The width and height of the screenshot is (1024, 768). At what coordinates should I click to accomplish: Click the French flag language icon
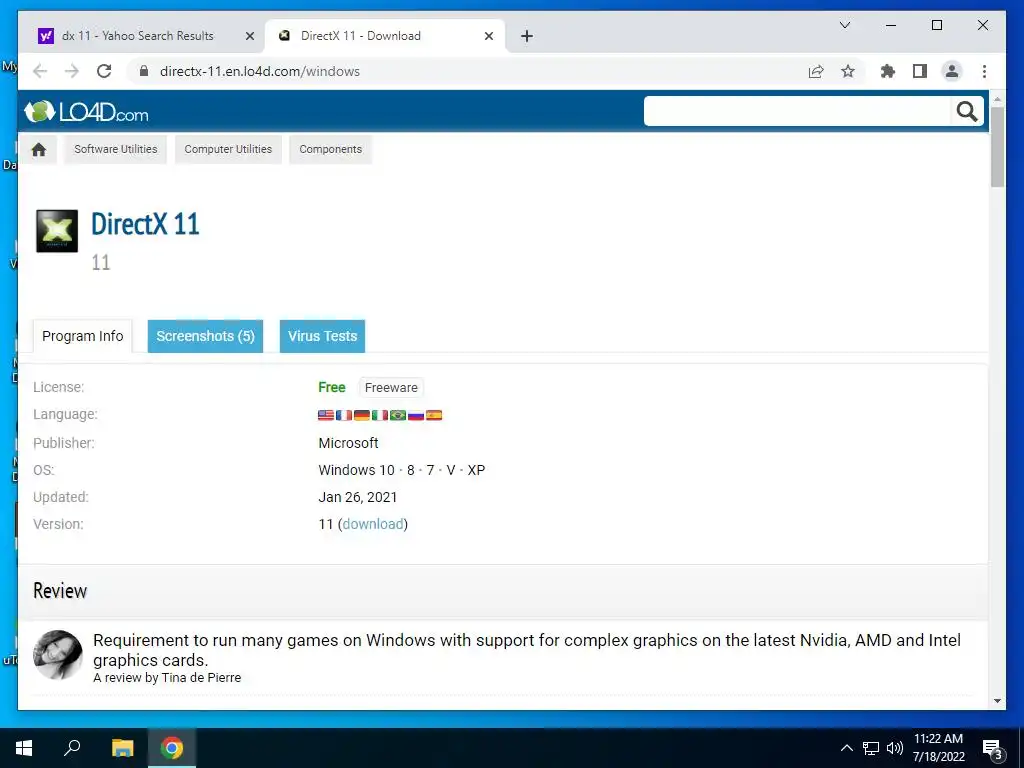[344, 415]
